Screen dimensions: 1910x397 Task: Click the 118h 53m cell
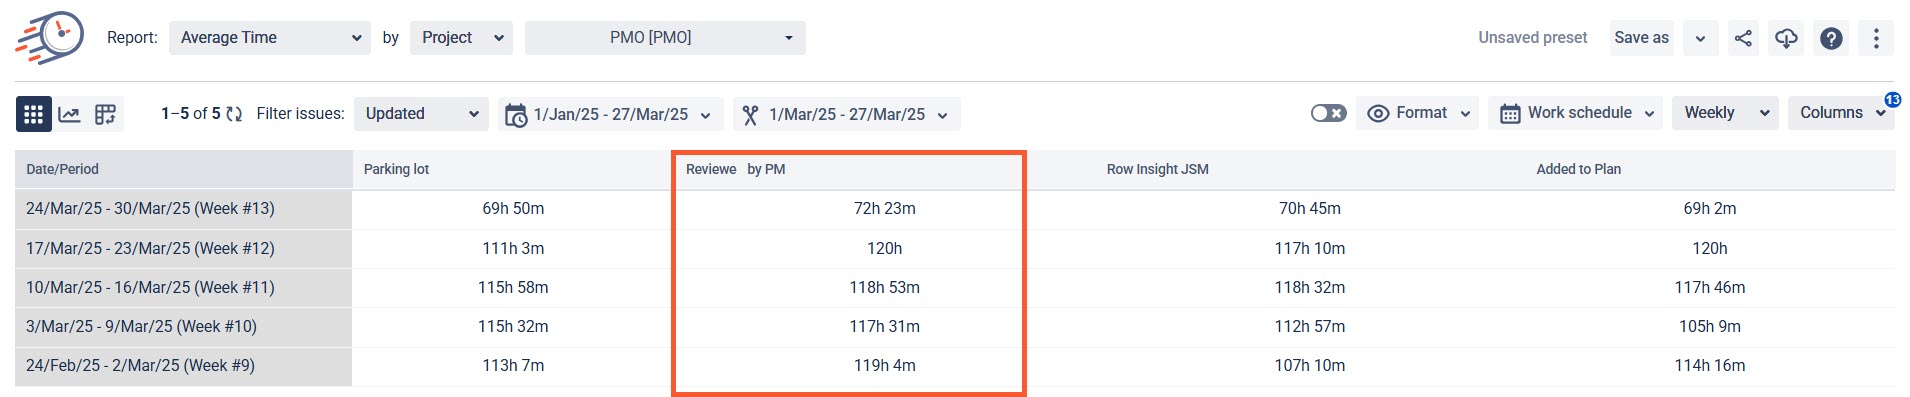pyautogui.click(x=885, y=287)
